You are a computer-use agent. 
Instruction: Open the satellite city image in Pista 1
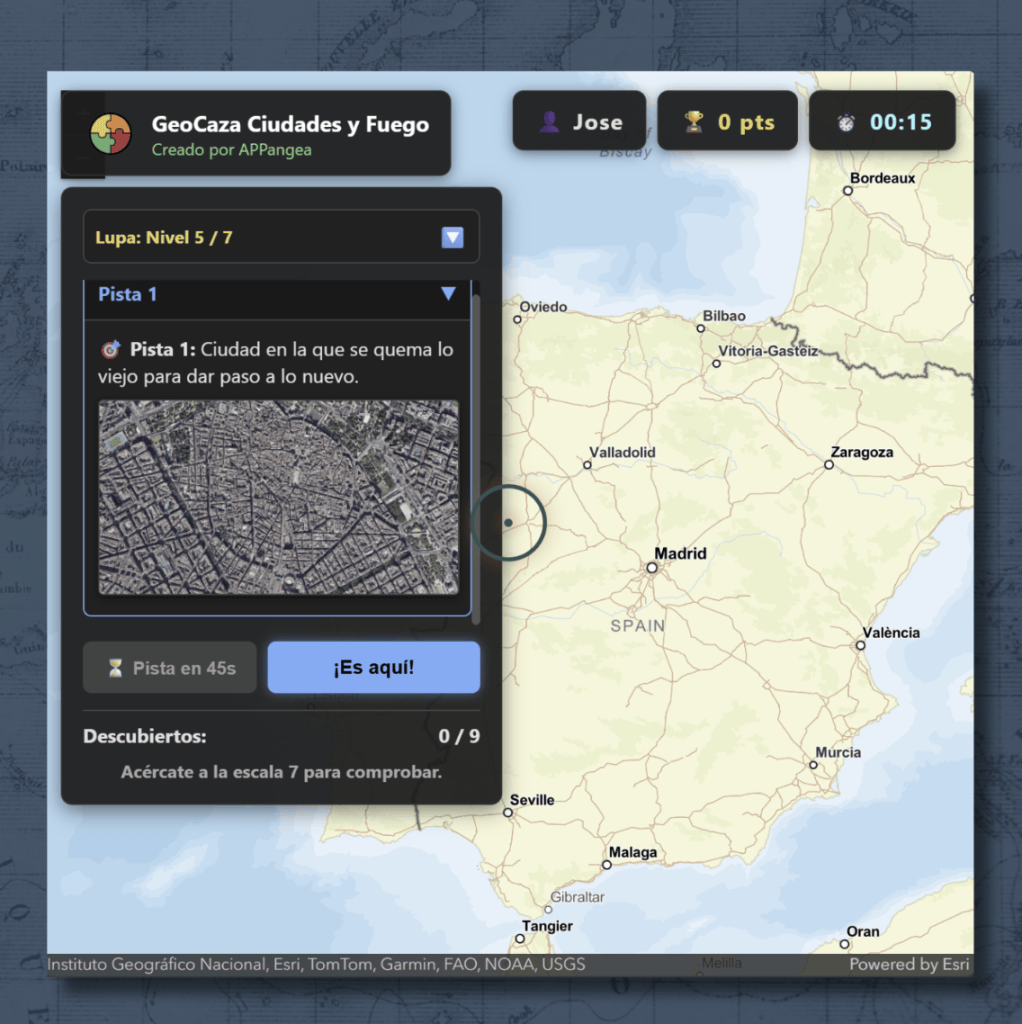(x=279, y=498)
